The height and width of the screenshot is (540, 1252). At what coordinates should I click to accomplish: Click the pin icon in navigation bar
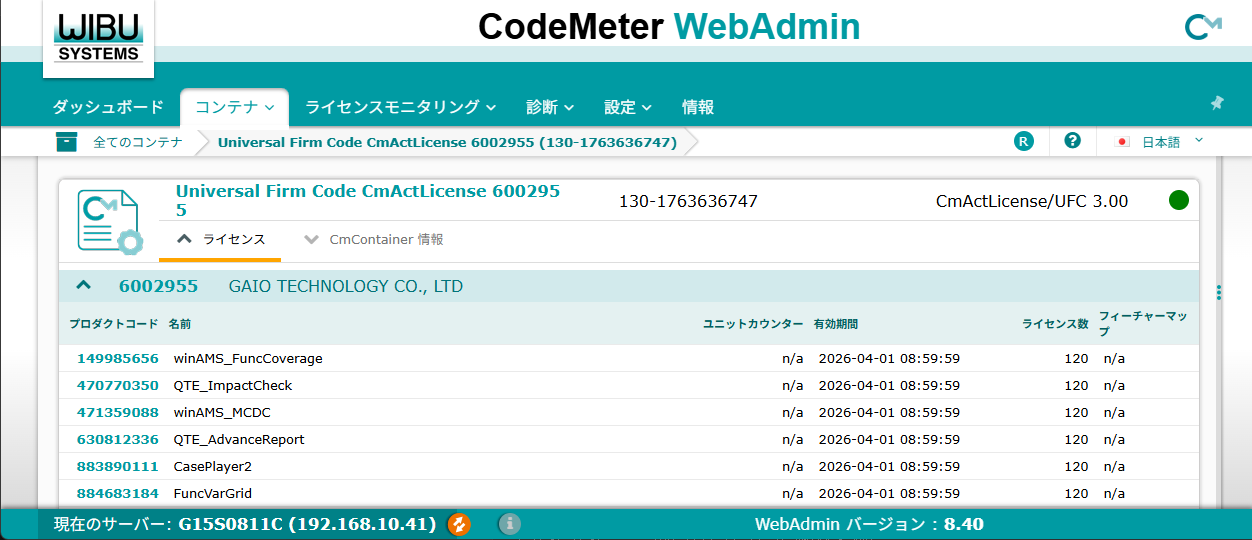click(x=1217, y=103)
